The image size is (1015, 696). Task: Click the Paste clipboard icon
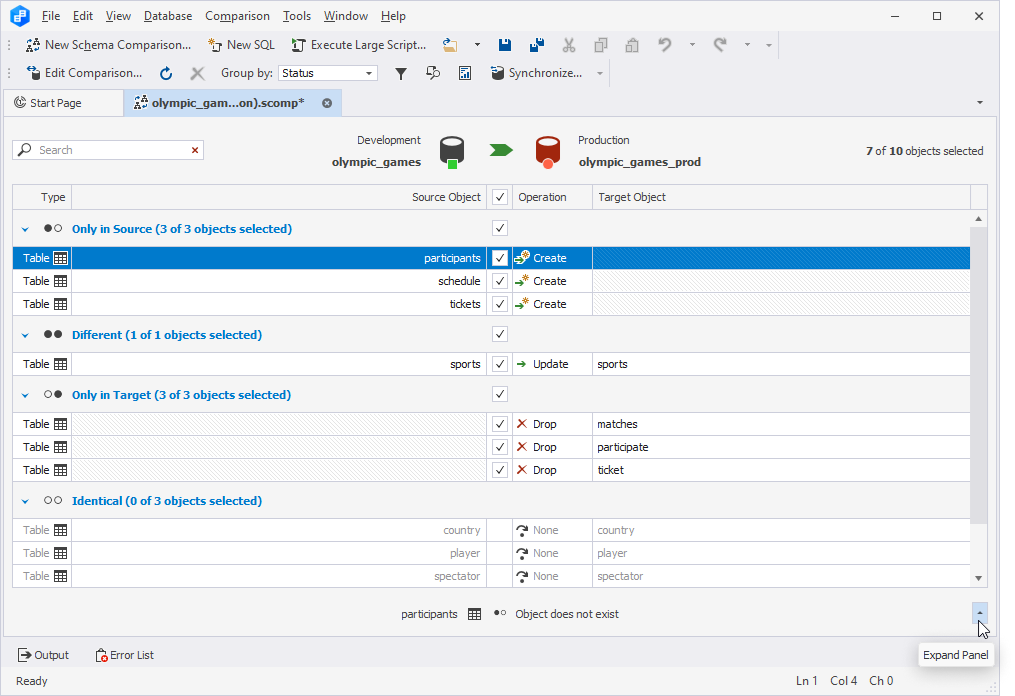click(x=632, y=45)
